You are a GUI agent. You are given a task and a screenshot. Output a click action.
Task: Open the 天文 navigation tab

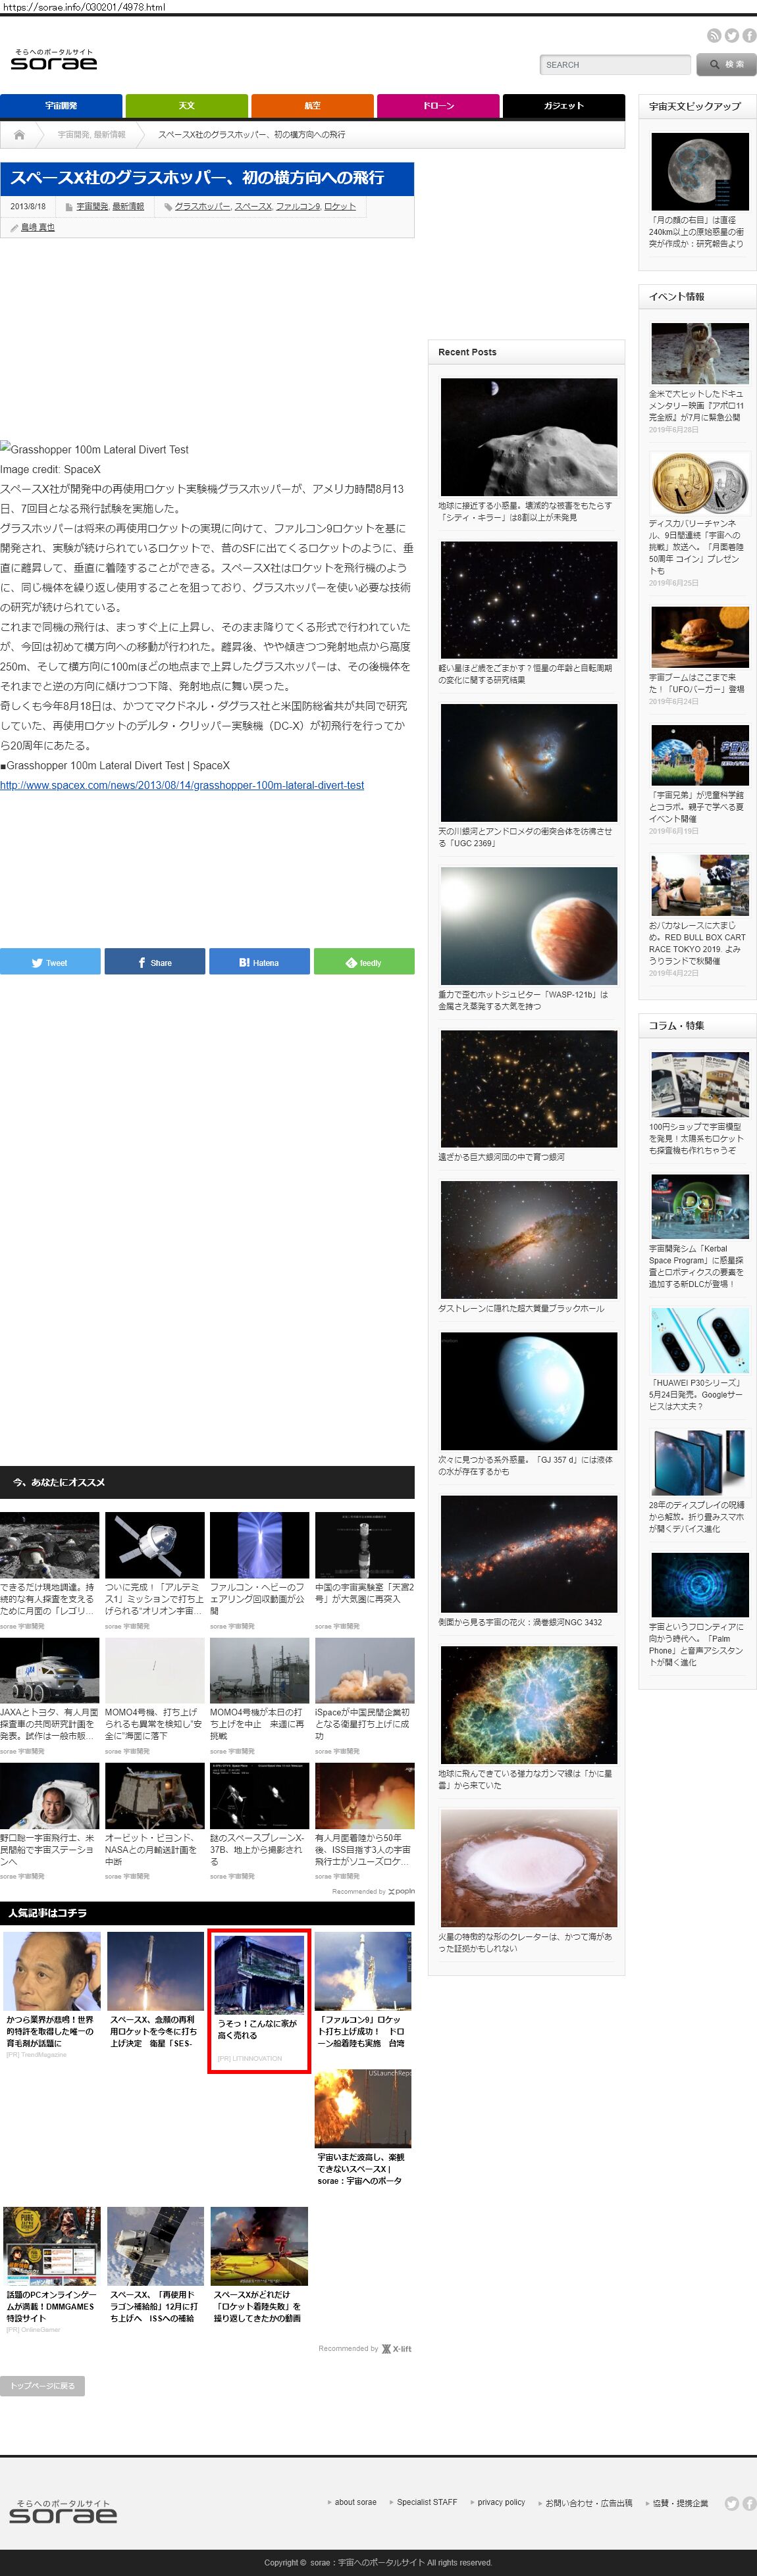pos(187,105)
